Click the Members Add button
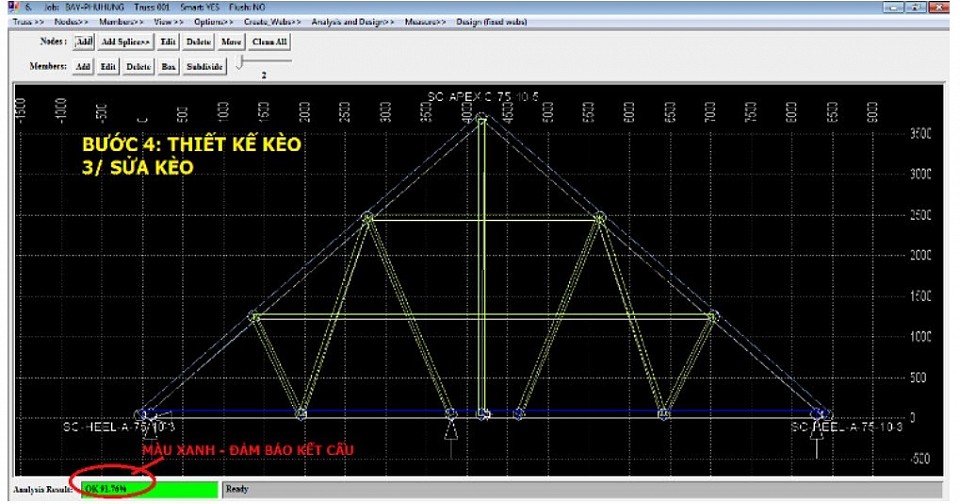 (x=83, y=66)
